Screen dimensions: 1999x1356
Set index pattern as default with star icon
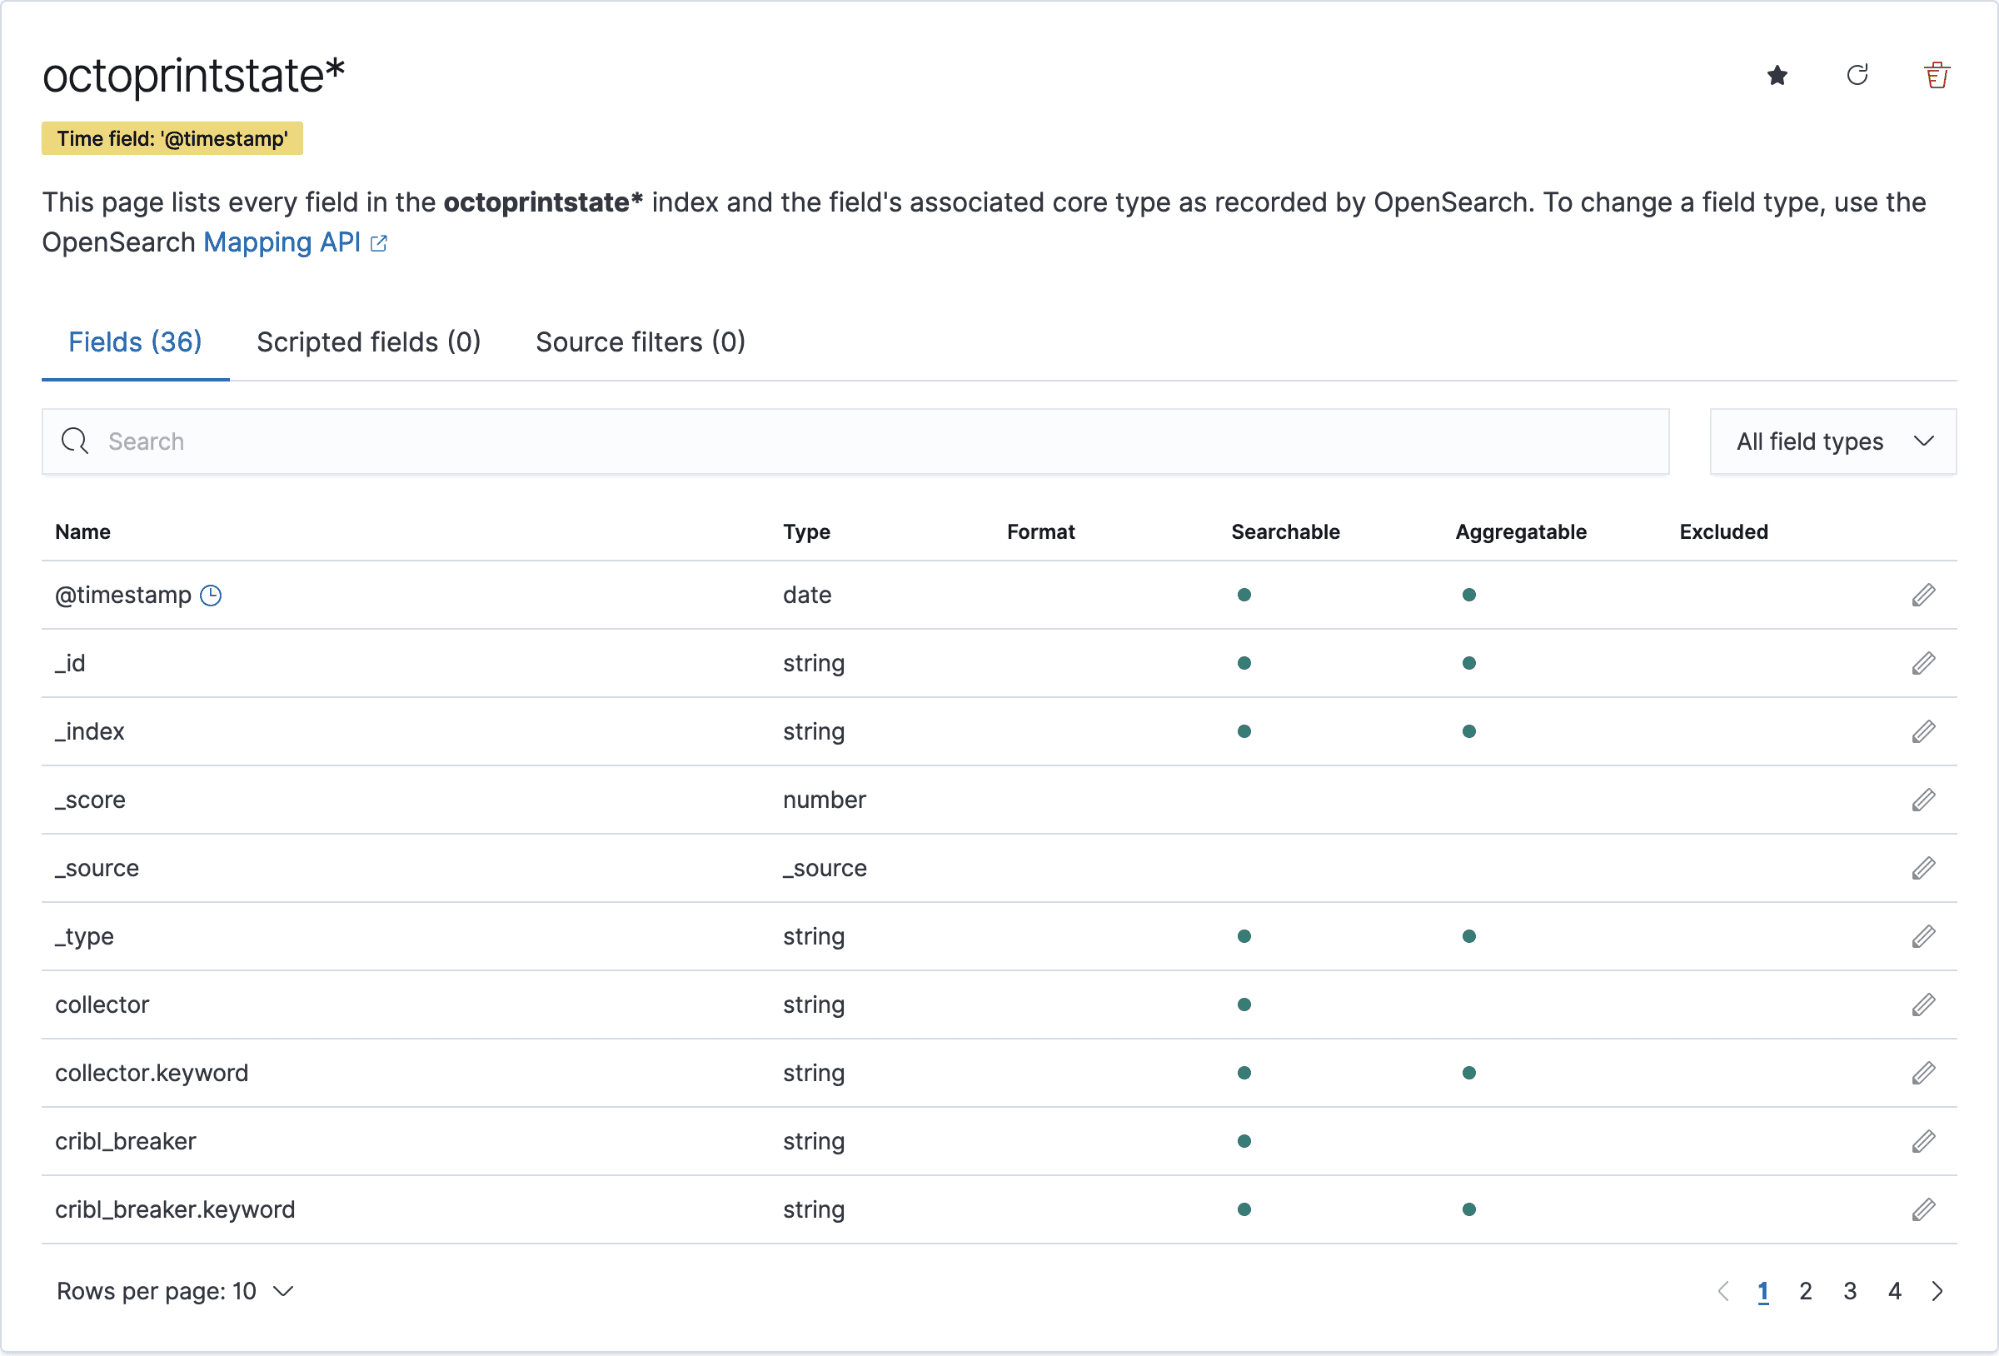pyautogui.click(x=1777, y=76)
